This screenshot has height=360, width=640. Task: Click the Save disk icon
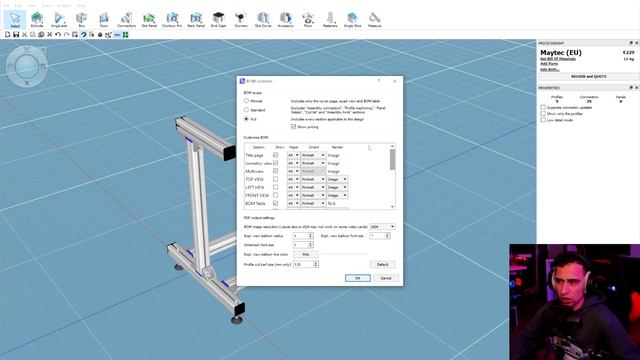pos(16,35)
